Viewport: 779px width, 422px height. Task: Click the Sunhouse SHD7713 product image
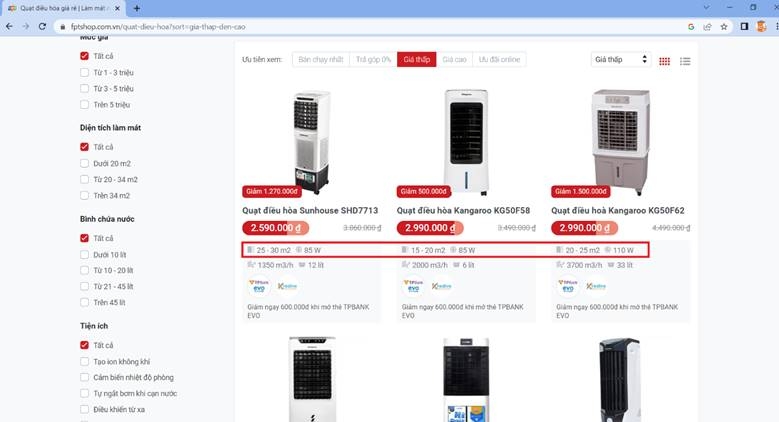click(312, 142)
